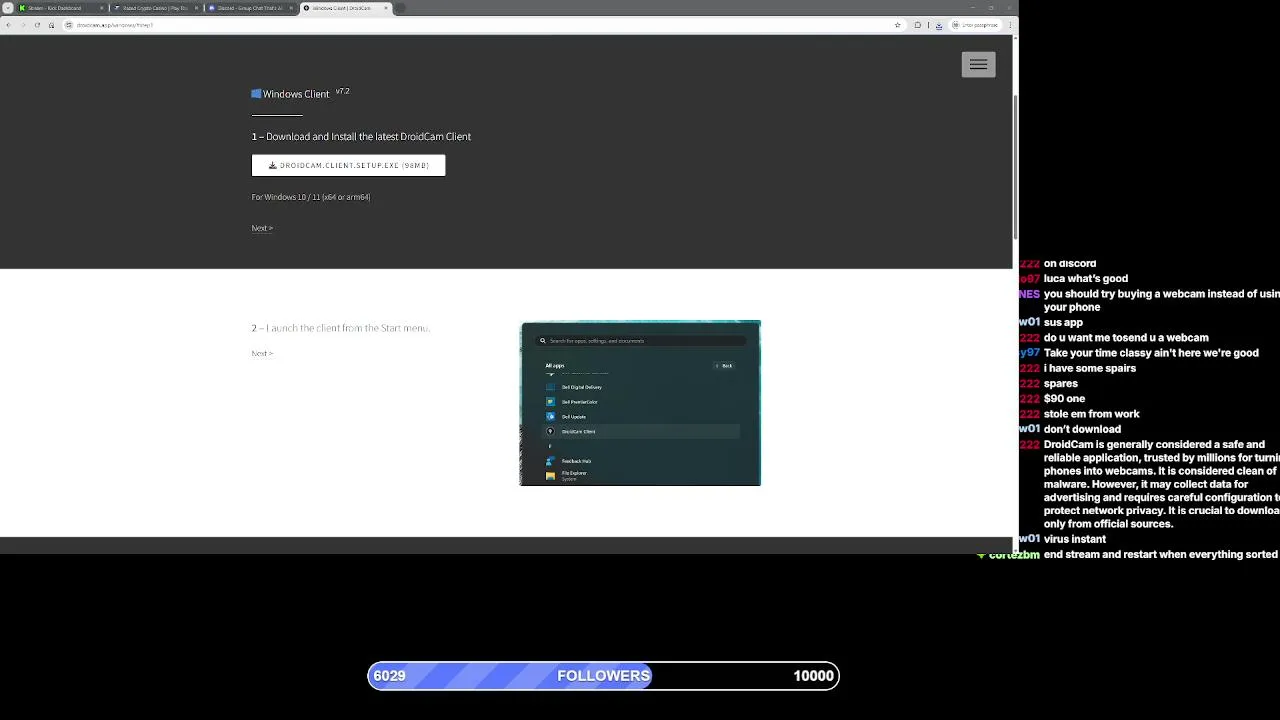Open the Start menu screenshot image
The width and height of the screenshot is (1280, 720).
pos(640,403)
